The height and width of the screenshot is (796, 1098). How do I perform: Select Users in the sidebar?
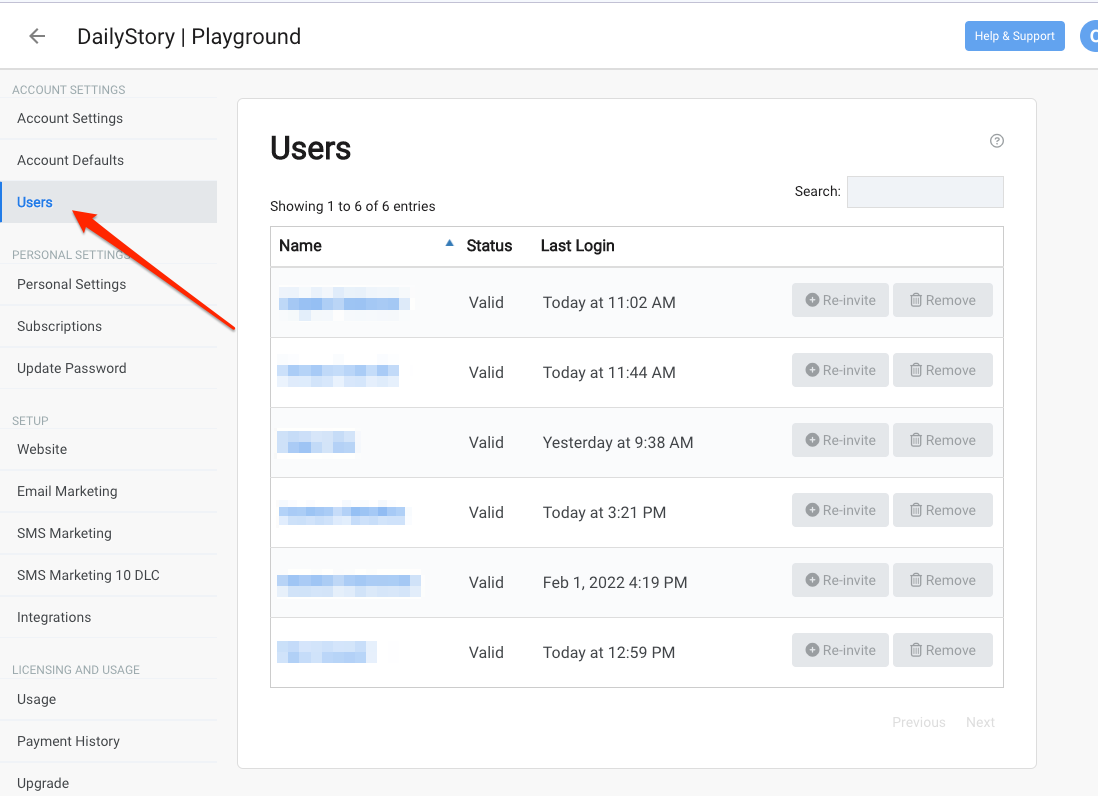(109, 202)
